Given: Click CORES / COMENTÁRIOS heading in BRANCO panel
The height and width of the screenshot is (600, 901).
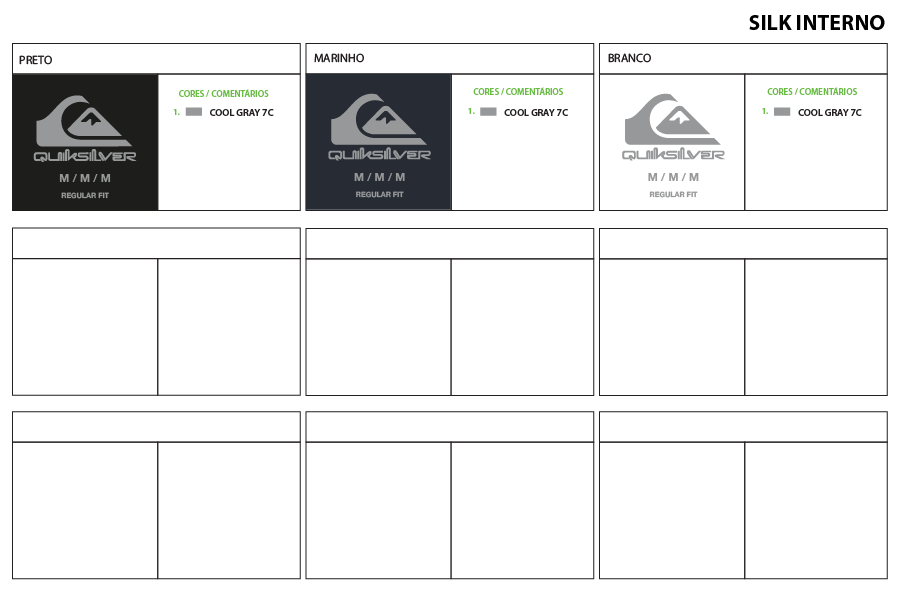Looking at the screenshot, I should 811,92.
